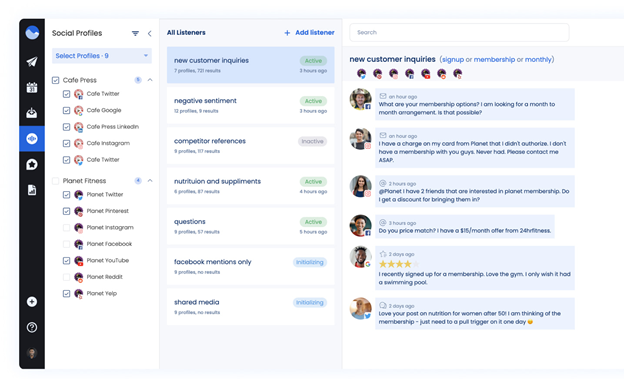Click the user avatar at sidebar bottom
This screenshot has height=379, width=624.
click(x=32, y=353)
